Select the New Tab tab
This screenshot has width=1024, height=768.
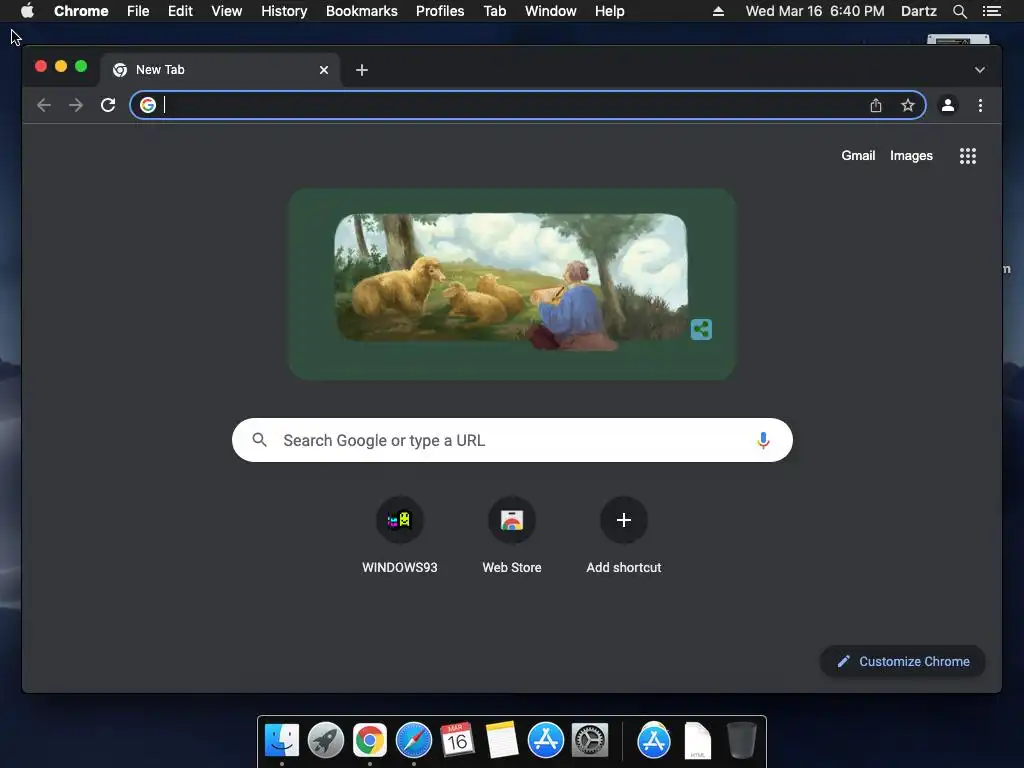click(x=219, y=70)
